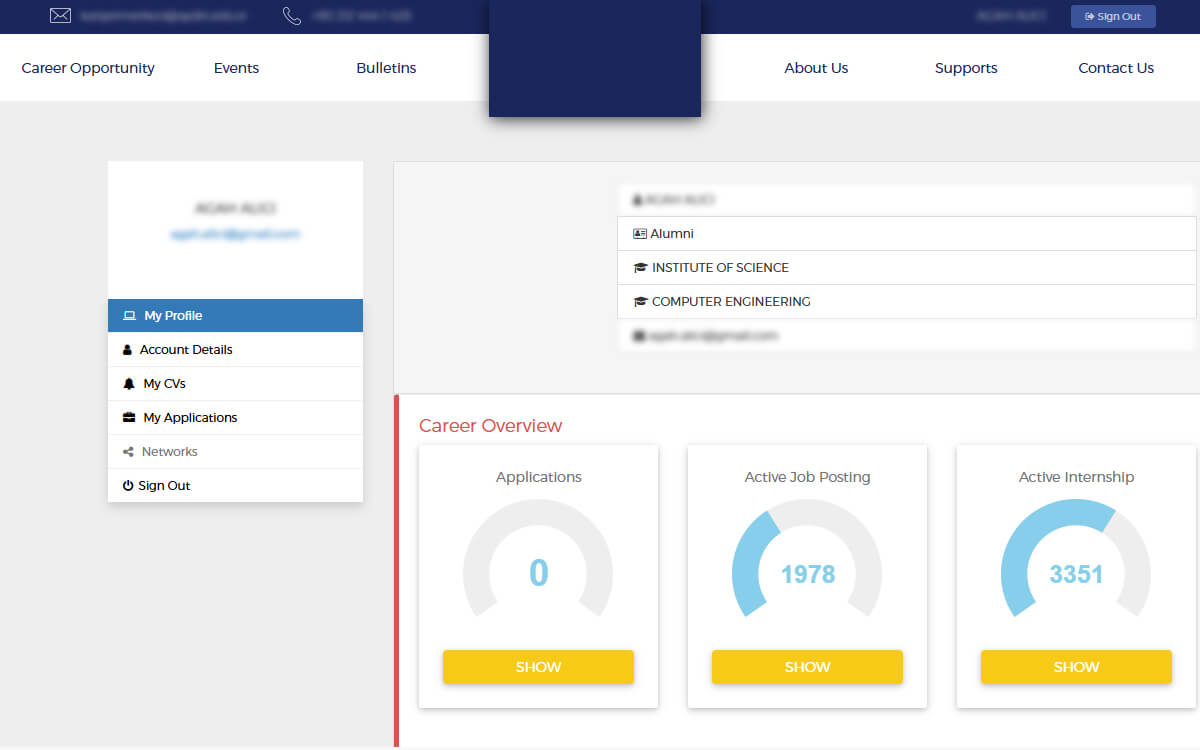Click the ID card icon beside Alumni

[x=640, y=234]
